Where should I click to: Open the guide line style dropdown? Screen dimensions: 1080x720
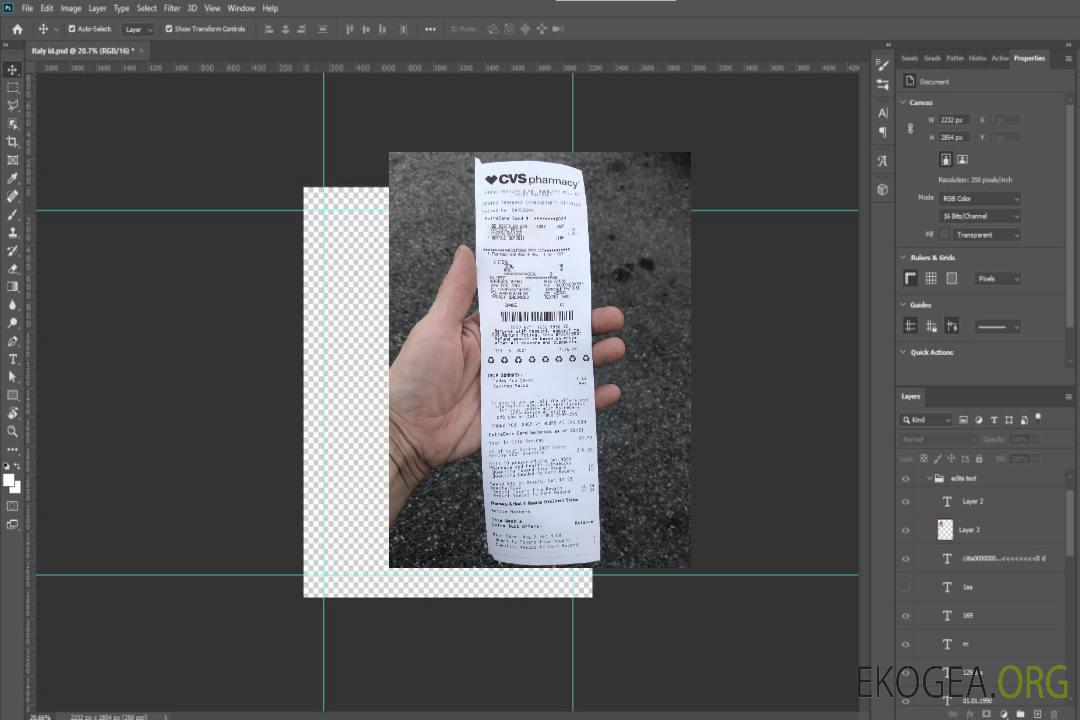pyautogui.click(x=997, y=327)
